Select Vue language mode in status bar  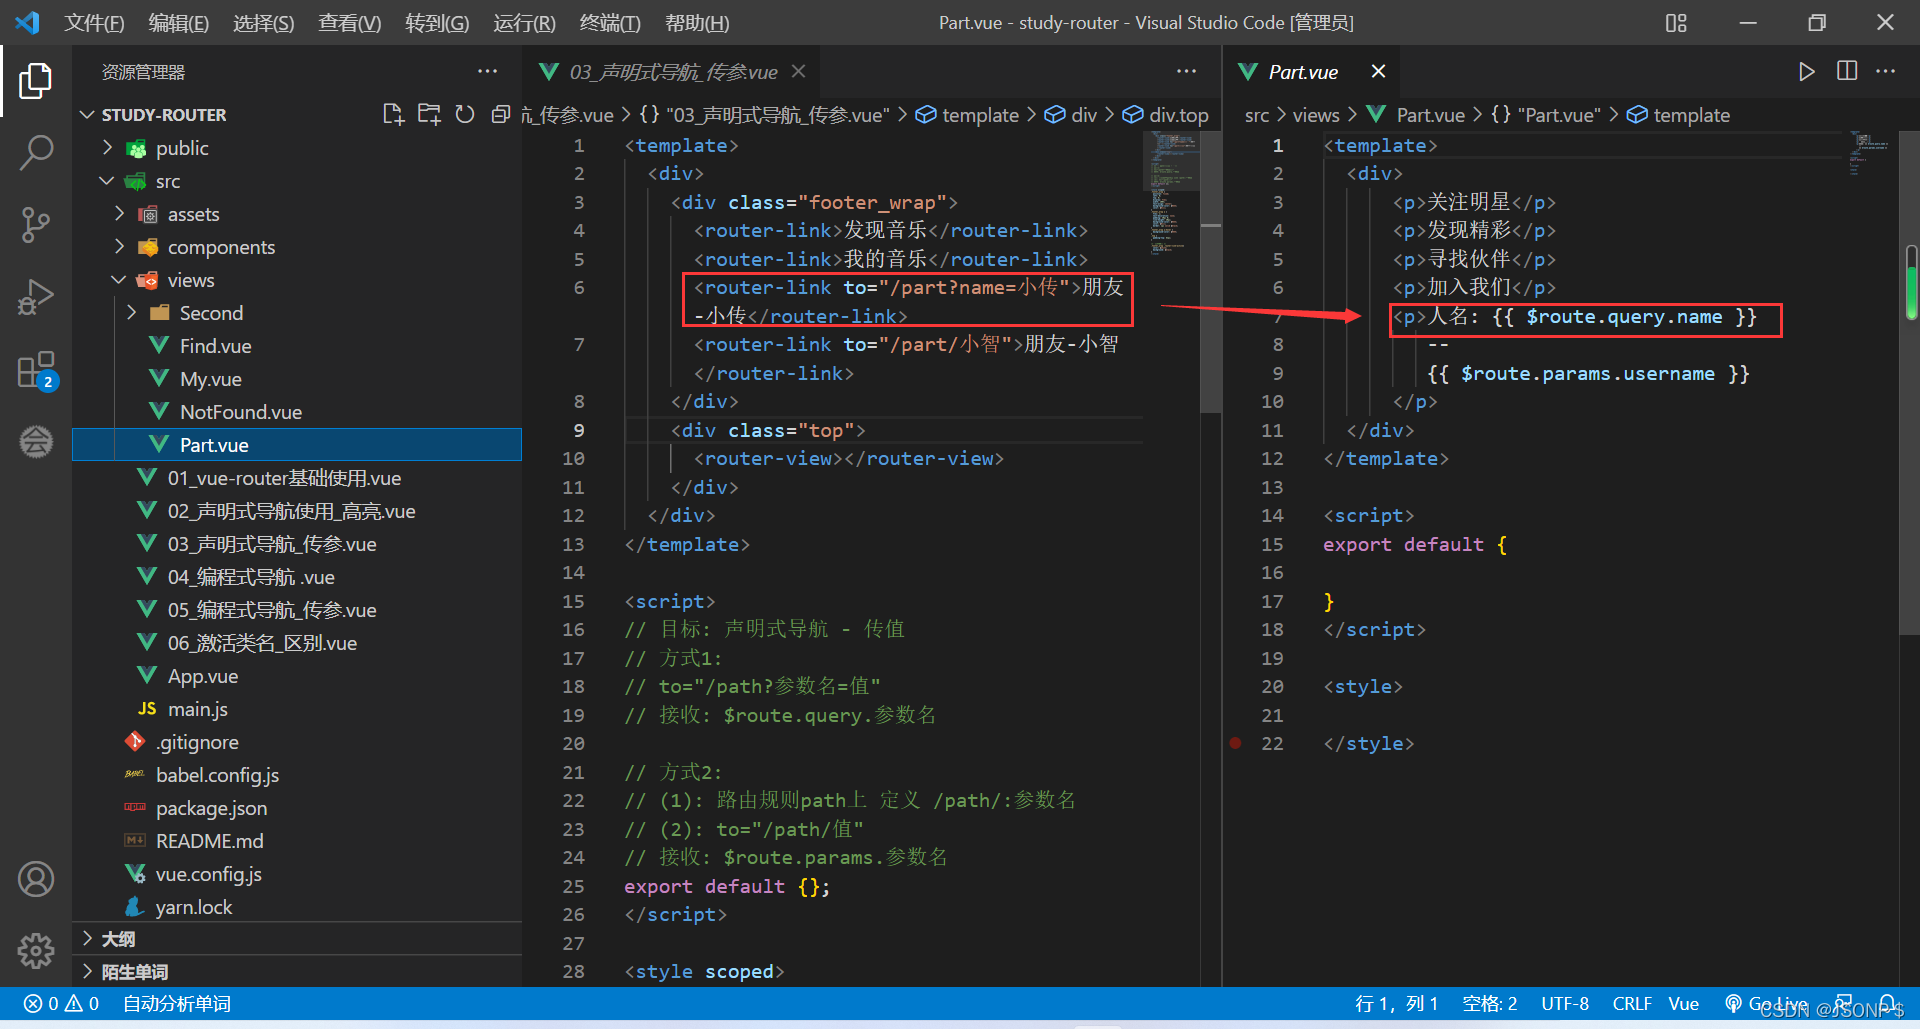pos(1684,1004)
